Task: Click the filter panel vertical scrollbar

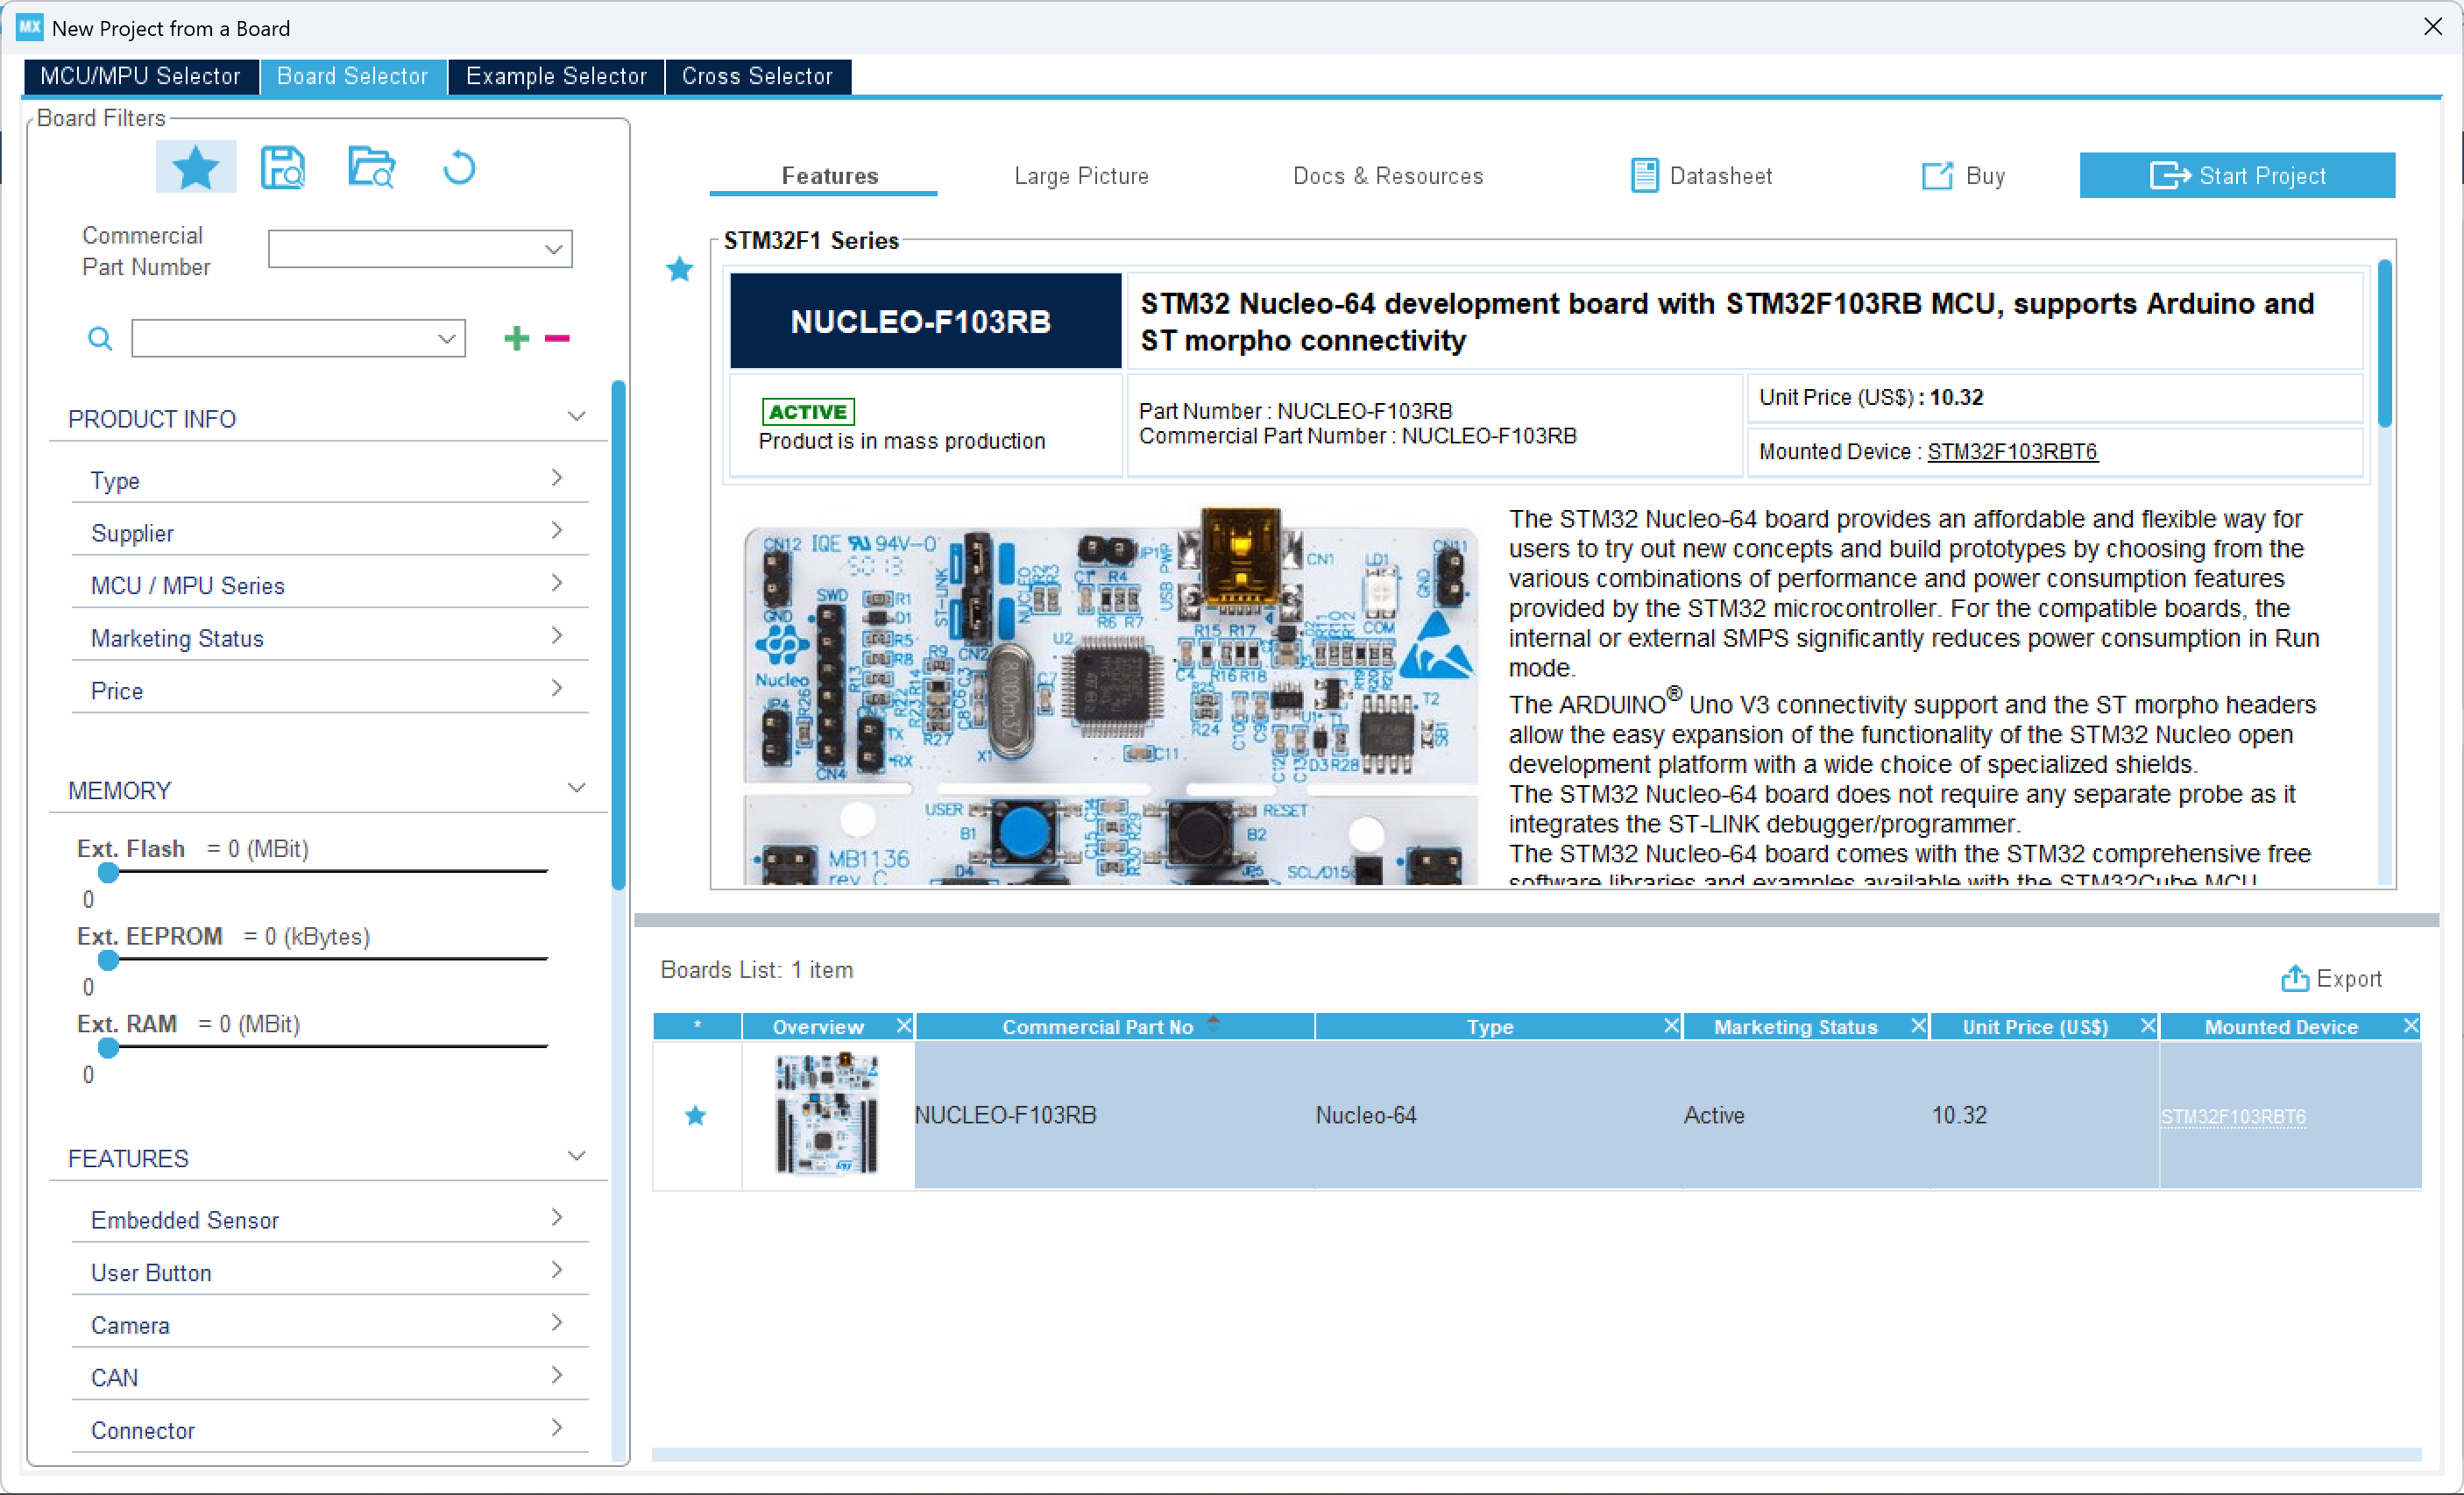Action: pyautogui.click(x=619, y=635)
